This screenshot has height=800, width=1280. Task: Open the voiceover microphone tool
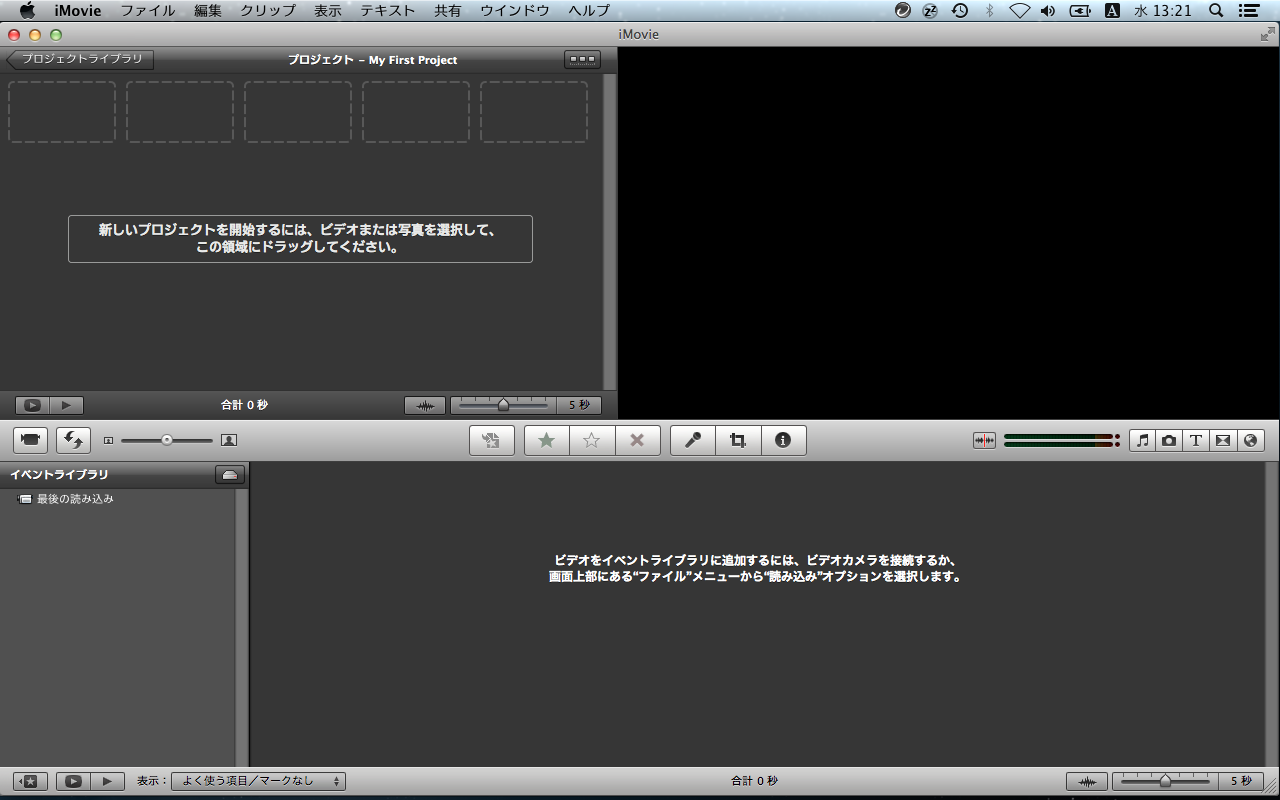click(x=693, y=440)
